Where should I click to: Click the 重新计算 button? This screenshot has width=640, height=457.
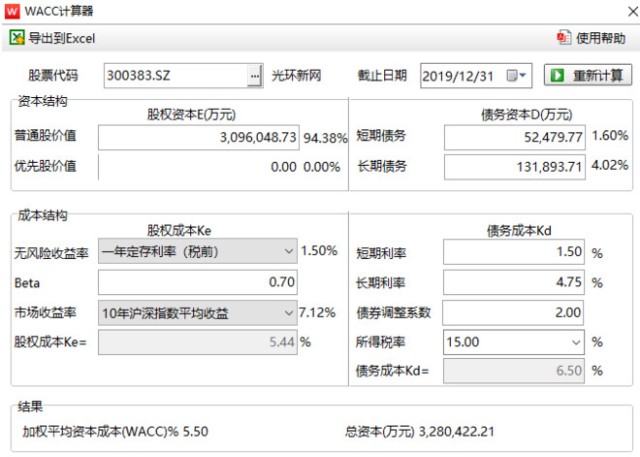coord(588,75)
